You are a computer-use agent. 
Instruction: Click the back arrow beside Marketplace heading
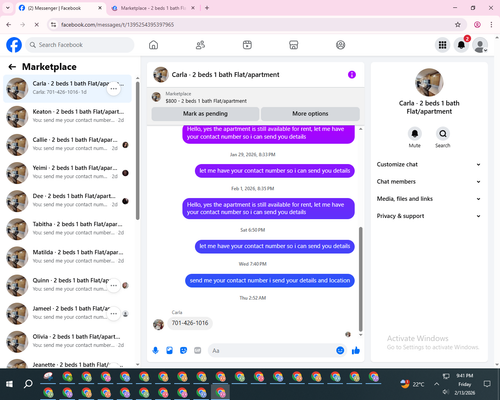point(12,67)
